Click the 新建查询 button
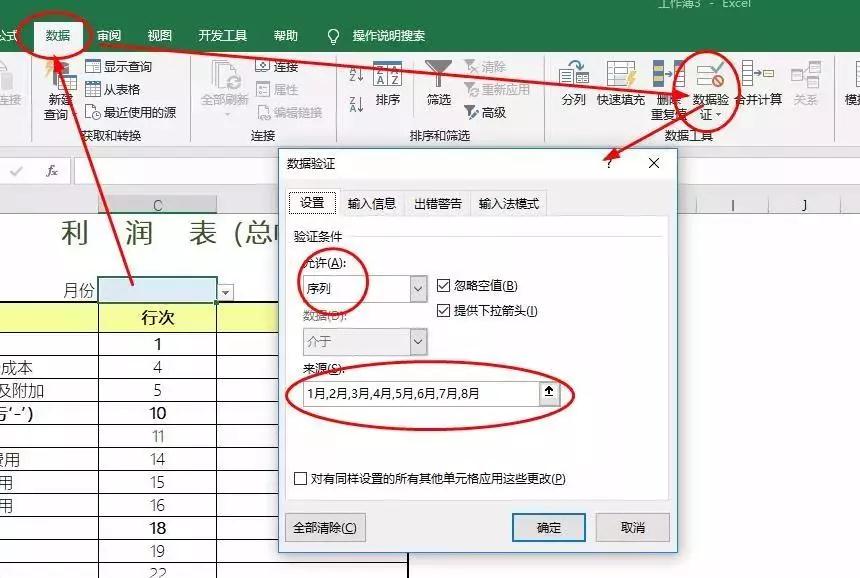The height and width of the screenshot is (578, 860). click(x=59, y=90)
